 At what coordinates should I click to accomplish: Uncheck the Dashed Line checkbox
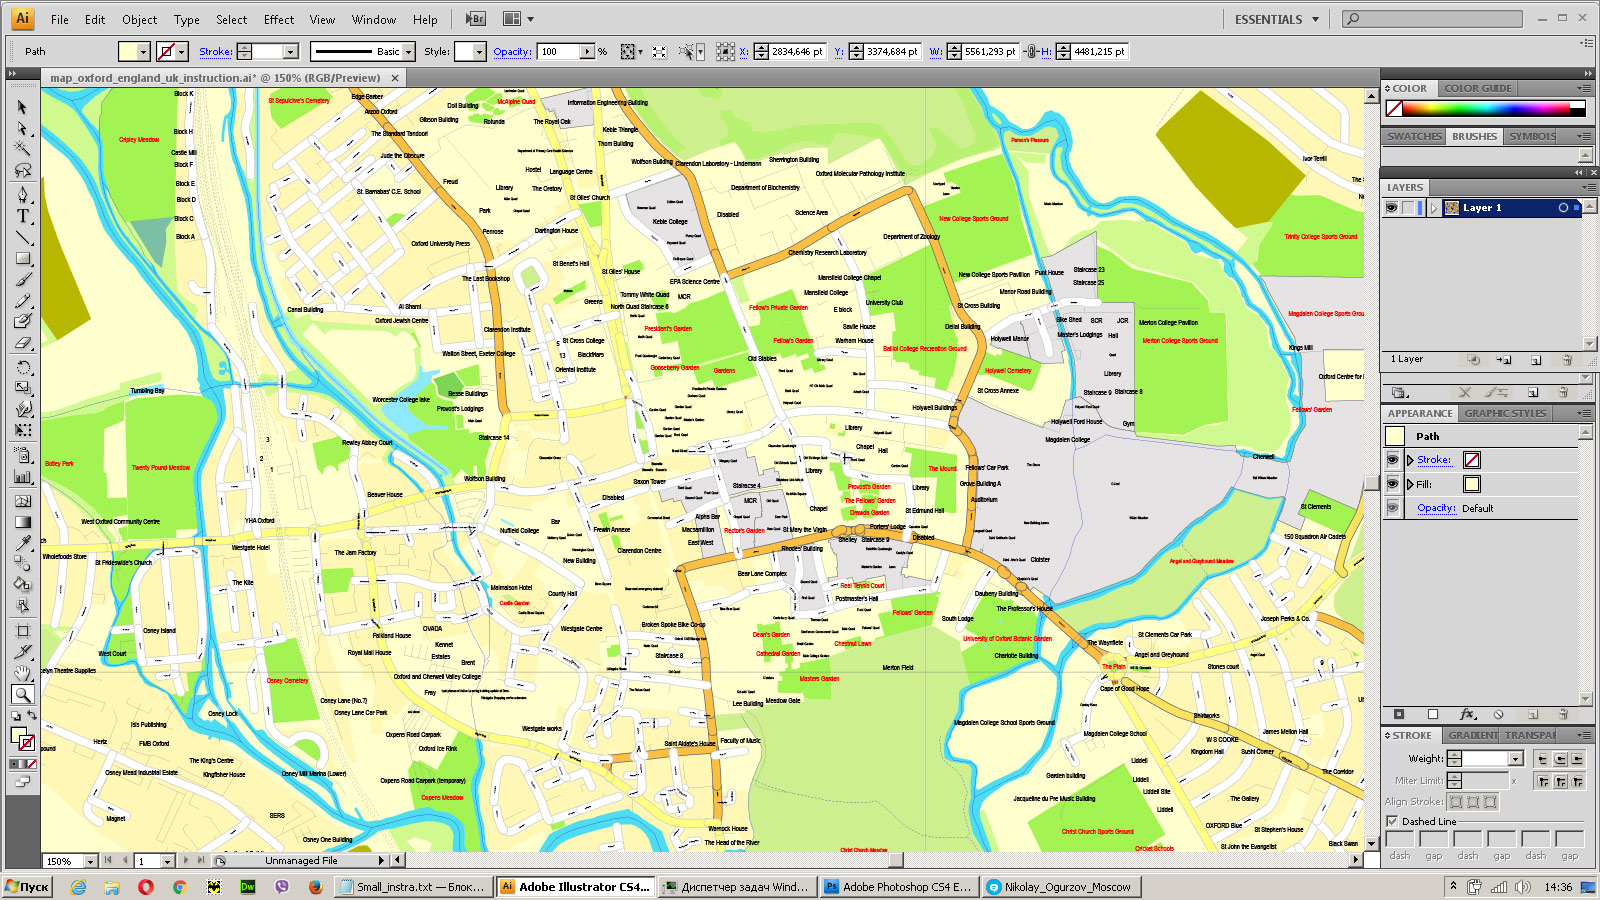(x=1392, y=821)
